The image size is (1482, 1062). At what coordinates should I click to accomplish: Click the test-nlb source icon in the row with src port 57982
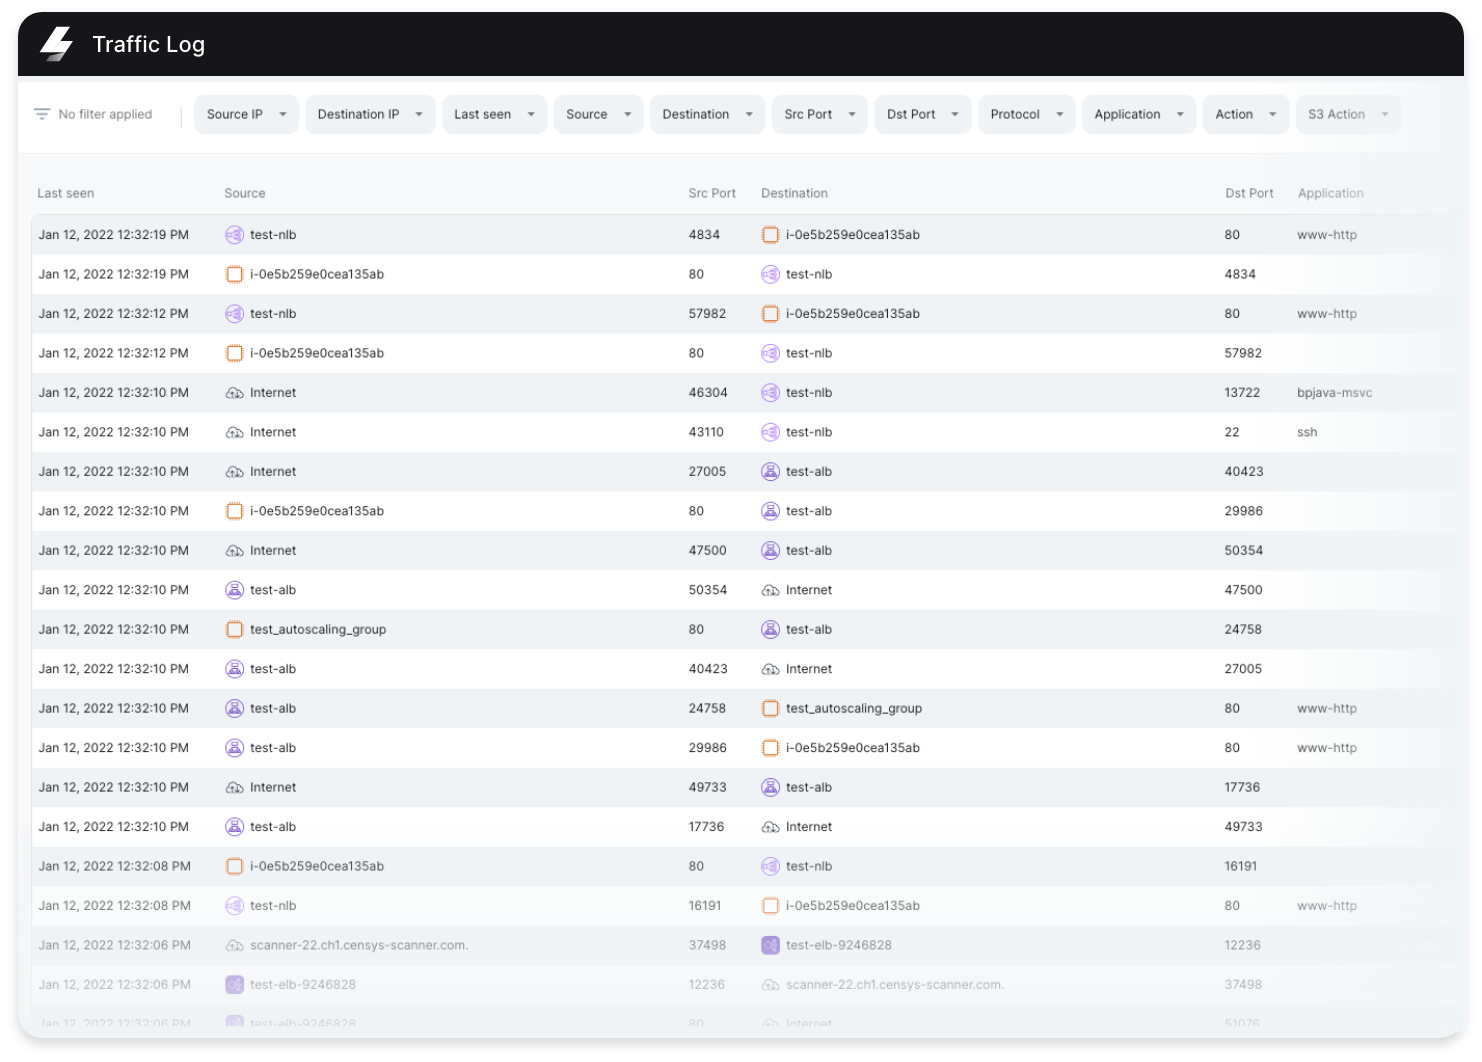click(234, 314)
